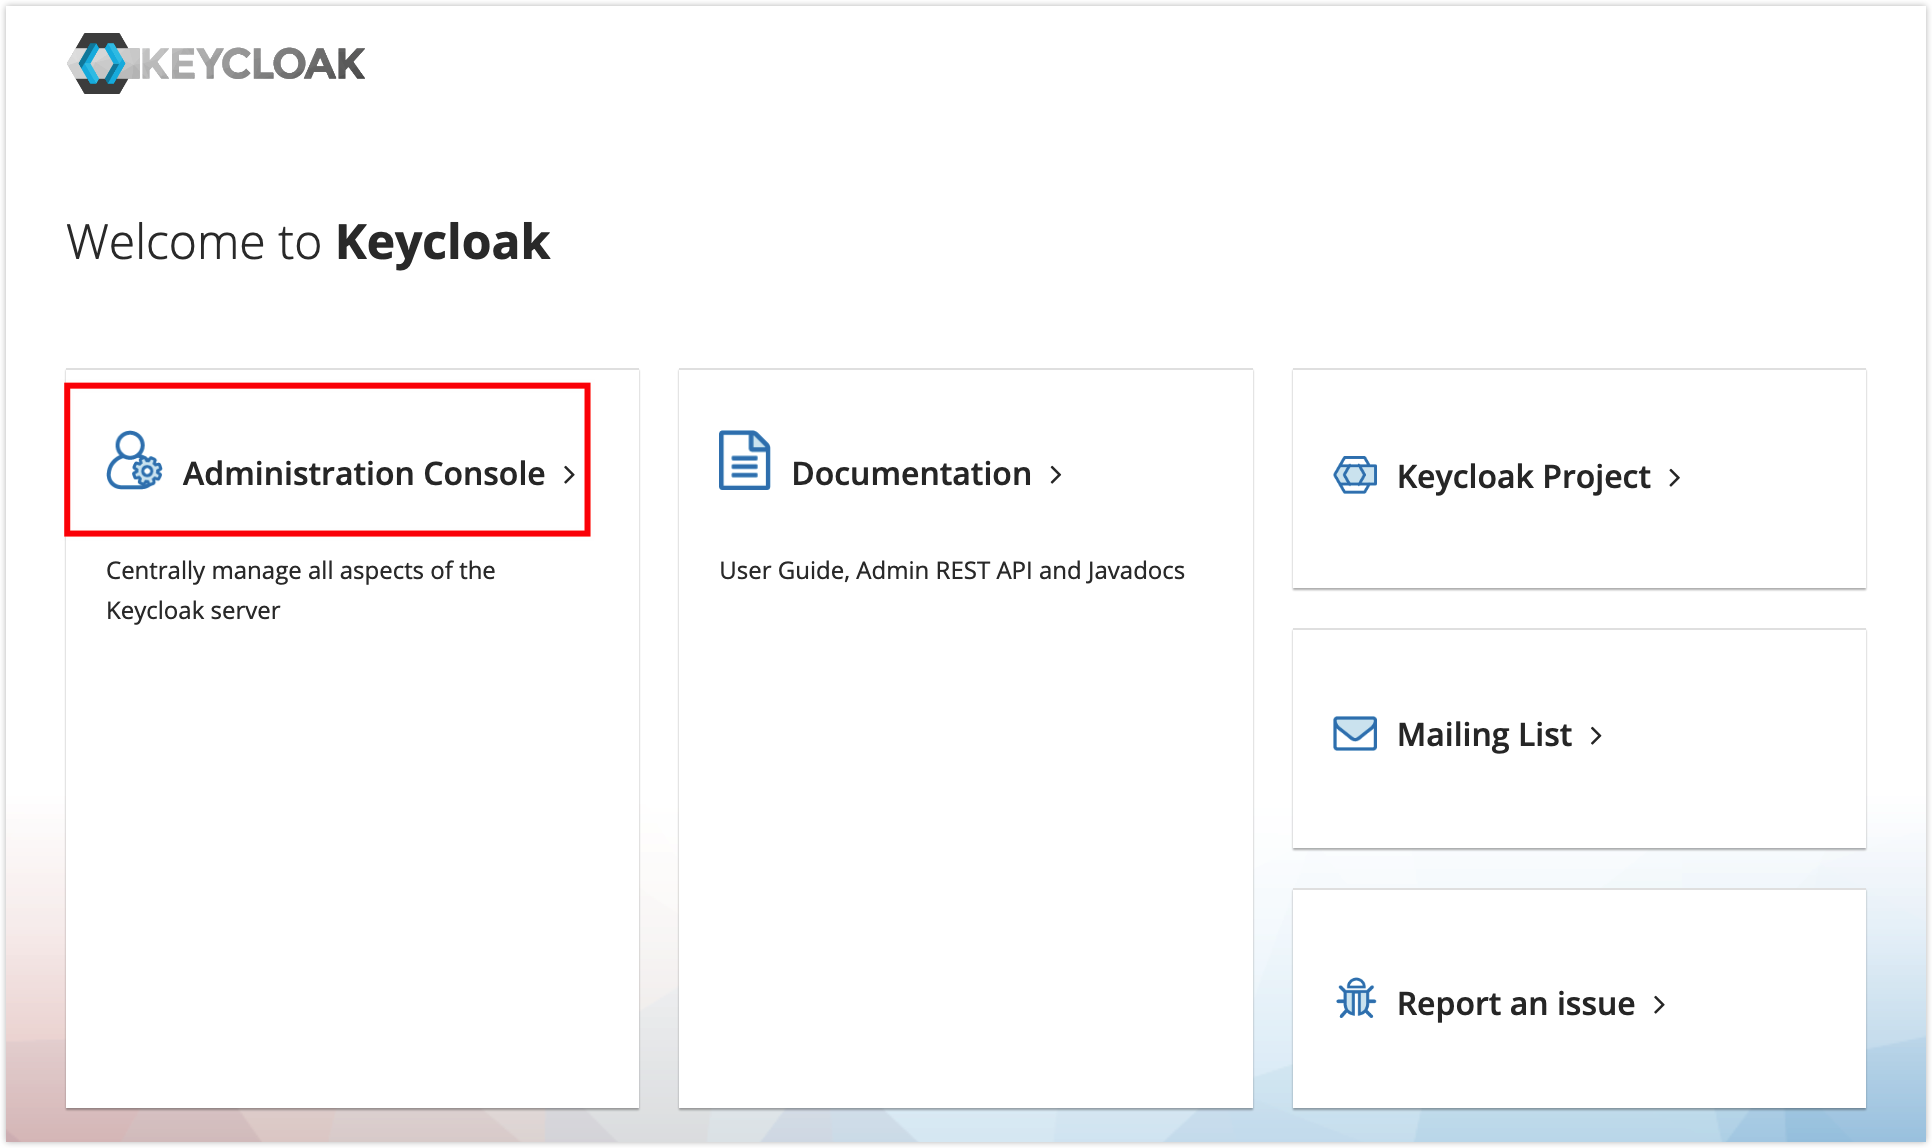The width and height of the screenshot is (1932, 1148).
Task: Click chevron beside Keycloak Project
Action: 1674,478
